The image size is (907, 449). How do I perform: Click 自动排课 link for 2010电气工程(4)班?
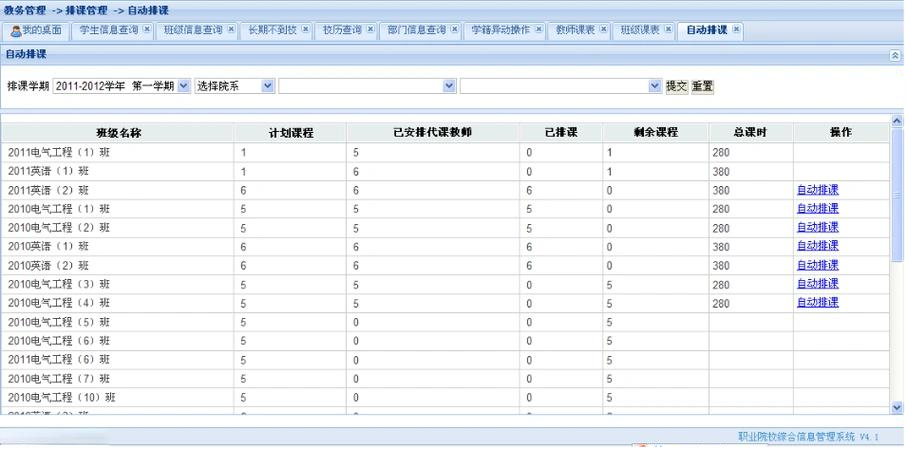pos(817,302)
